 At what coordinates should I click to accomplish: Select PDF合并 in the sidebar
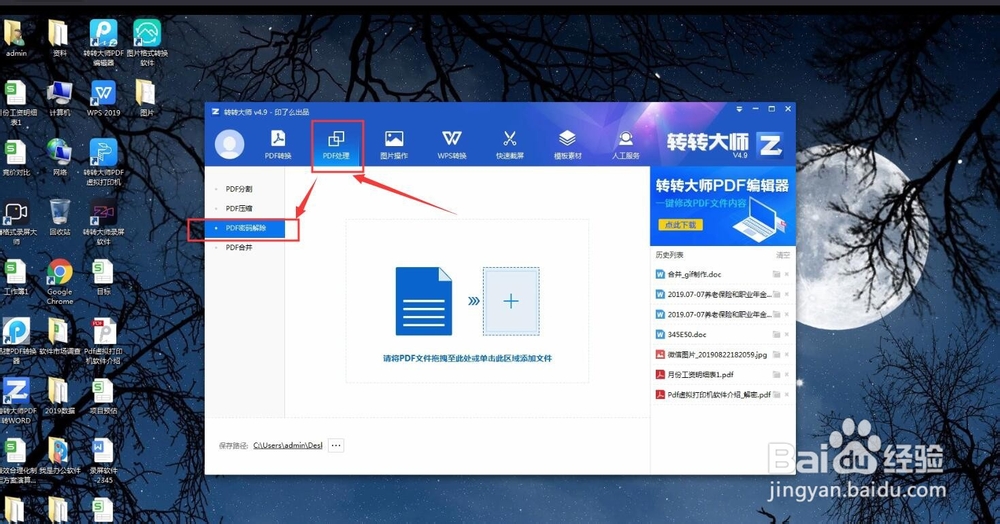[x=239, y=247]
